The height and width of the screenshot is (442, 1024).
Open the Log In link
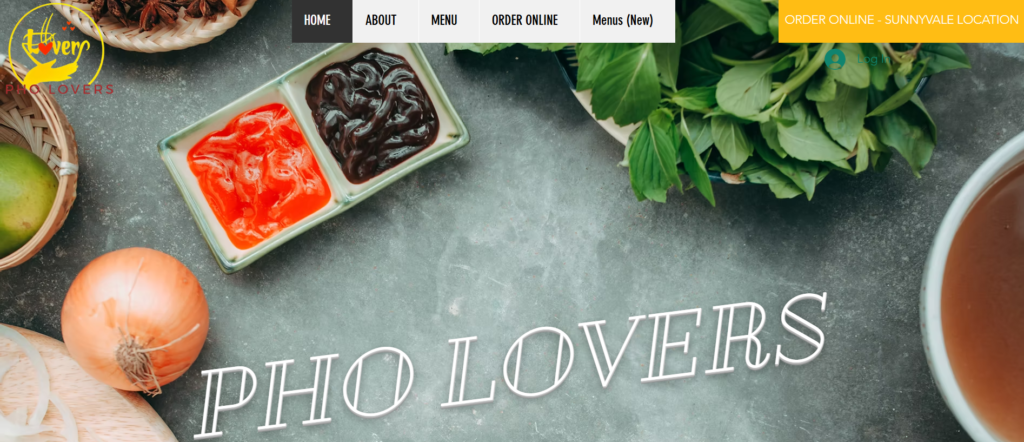click(872, 59)
